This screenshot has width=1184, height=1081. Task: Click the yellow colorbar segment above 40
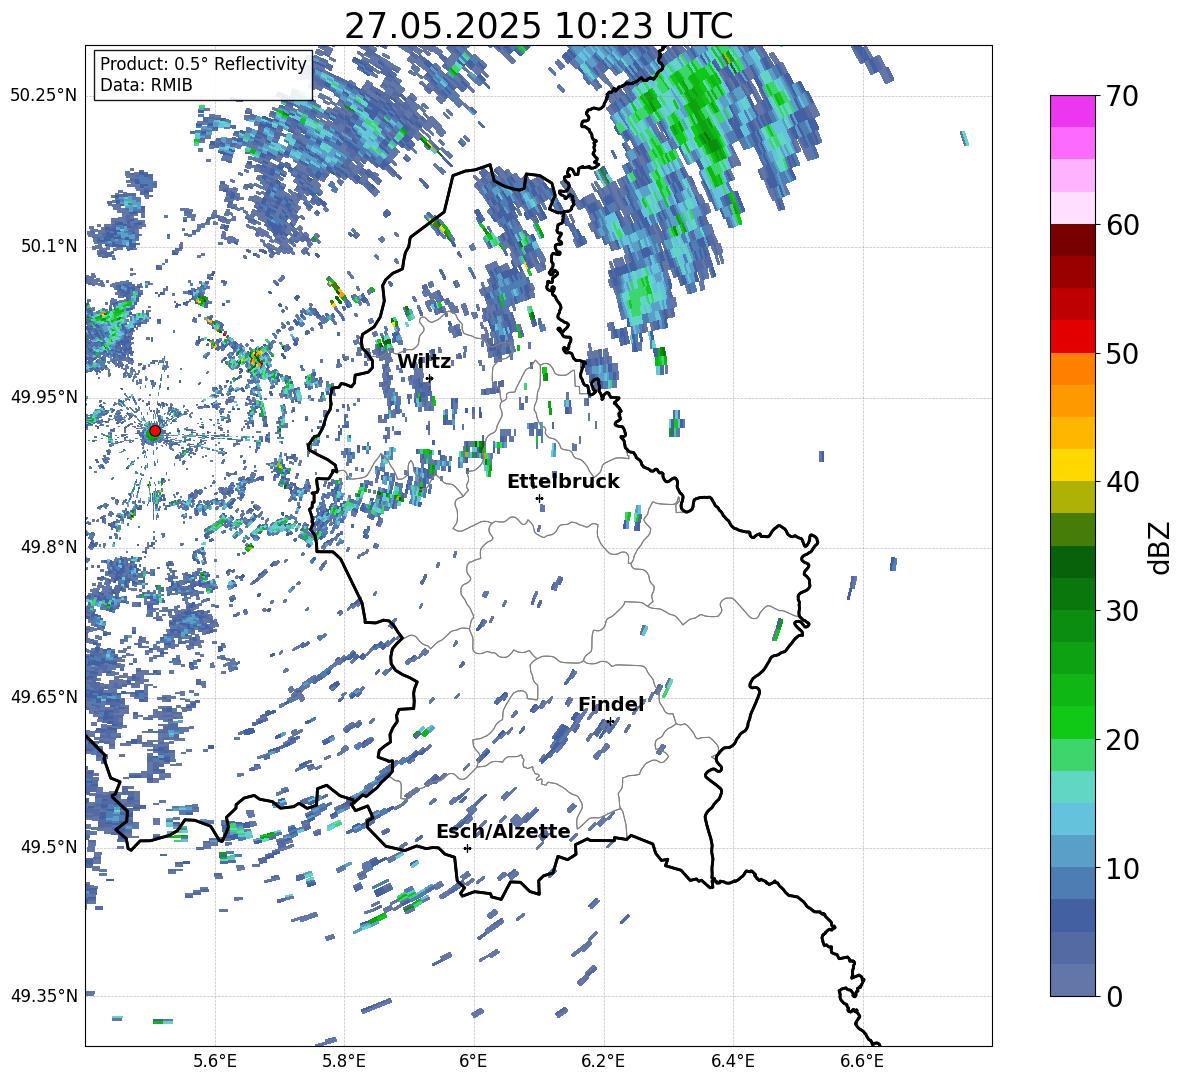pyautogui.click(x=1072, y=464)
